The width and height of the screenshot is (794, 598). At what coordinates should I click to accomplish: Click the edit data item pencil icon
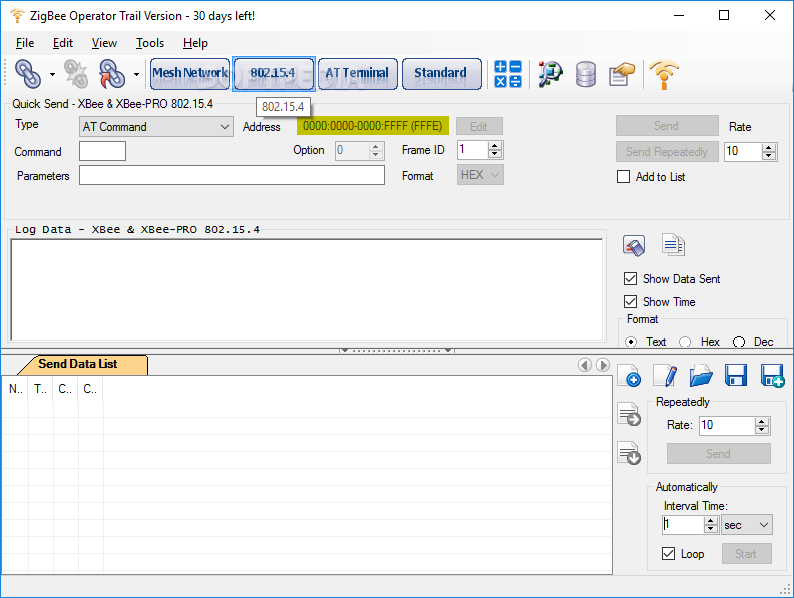(665, 376)
